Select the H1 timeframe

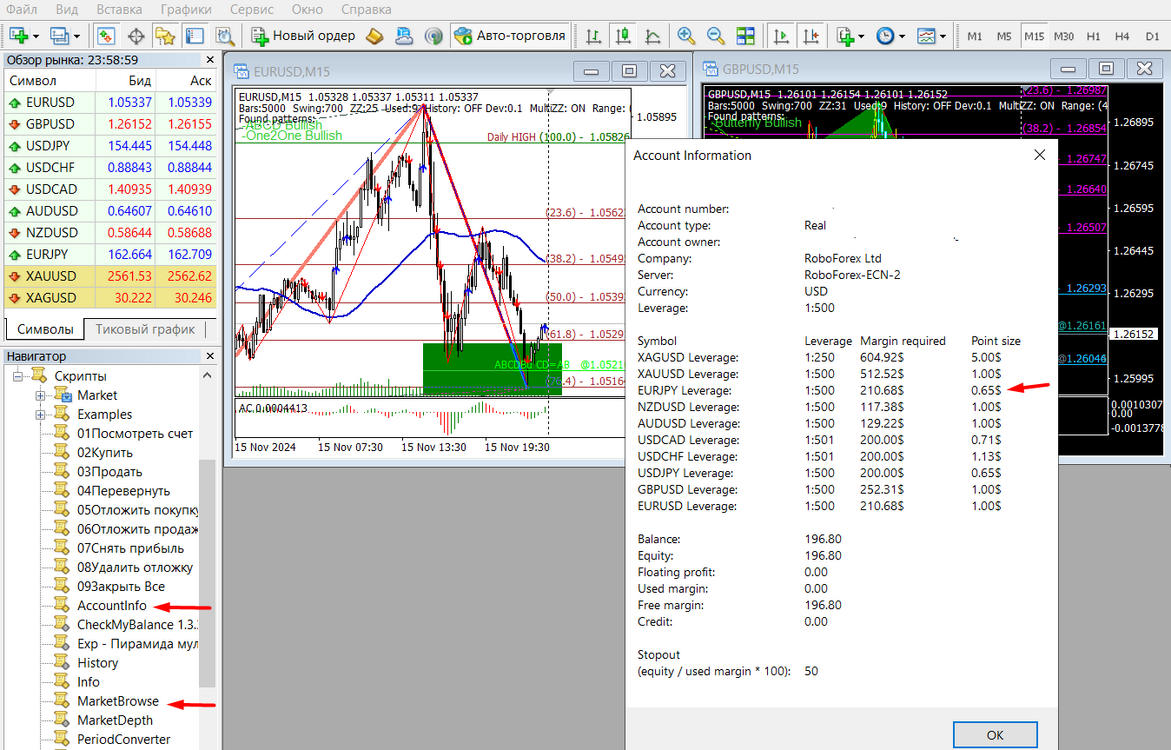click(1094, 36)
